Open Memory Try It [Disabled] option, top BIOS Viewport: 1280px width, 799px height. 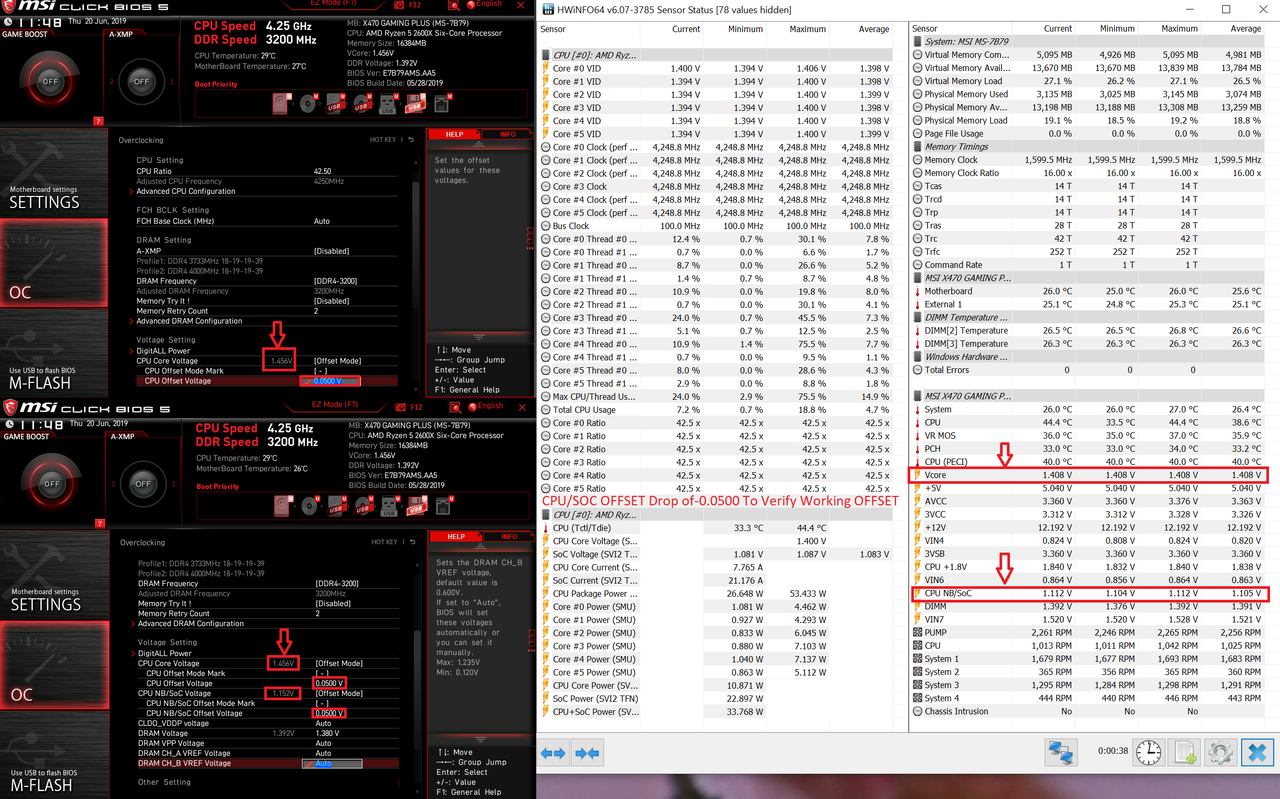tap(332, 301)
